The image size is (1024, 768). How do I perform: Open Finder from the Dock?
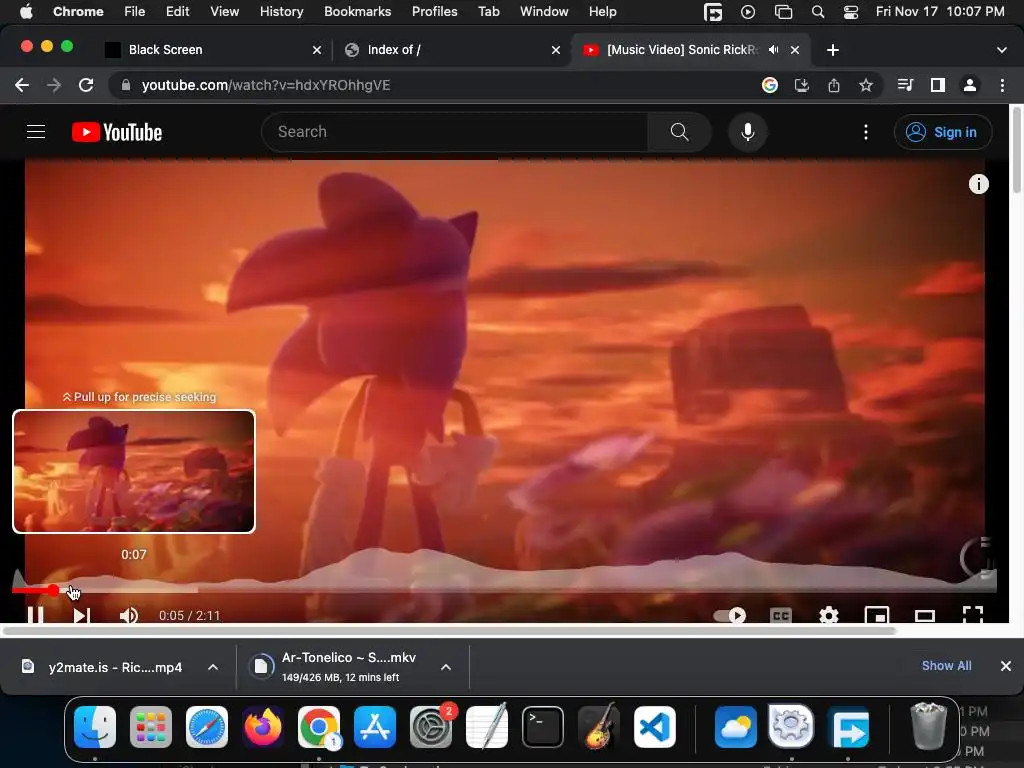point(95,727)
